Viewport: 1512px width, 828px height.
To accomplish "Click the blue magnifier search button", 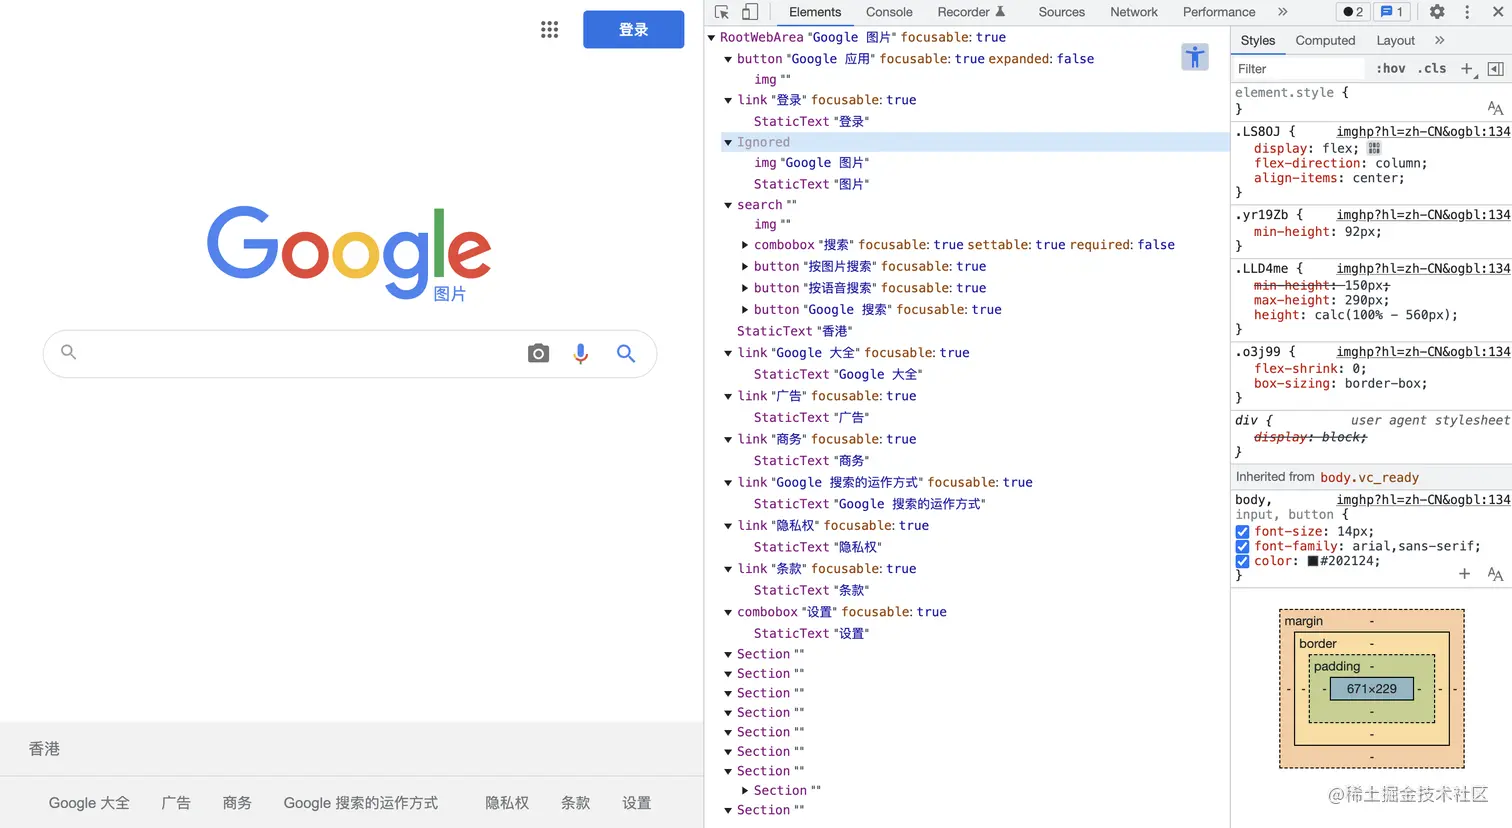I will (x=626, y=353).
